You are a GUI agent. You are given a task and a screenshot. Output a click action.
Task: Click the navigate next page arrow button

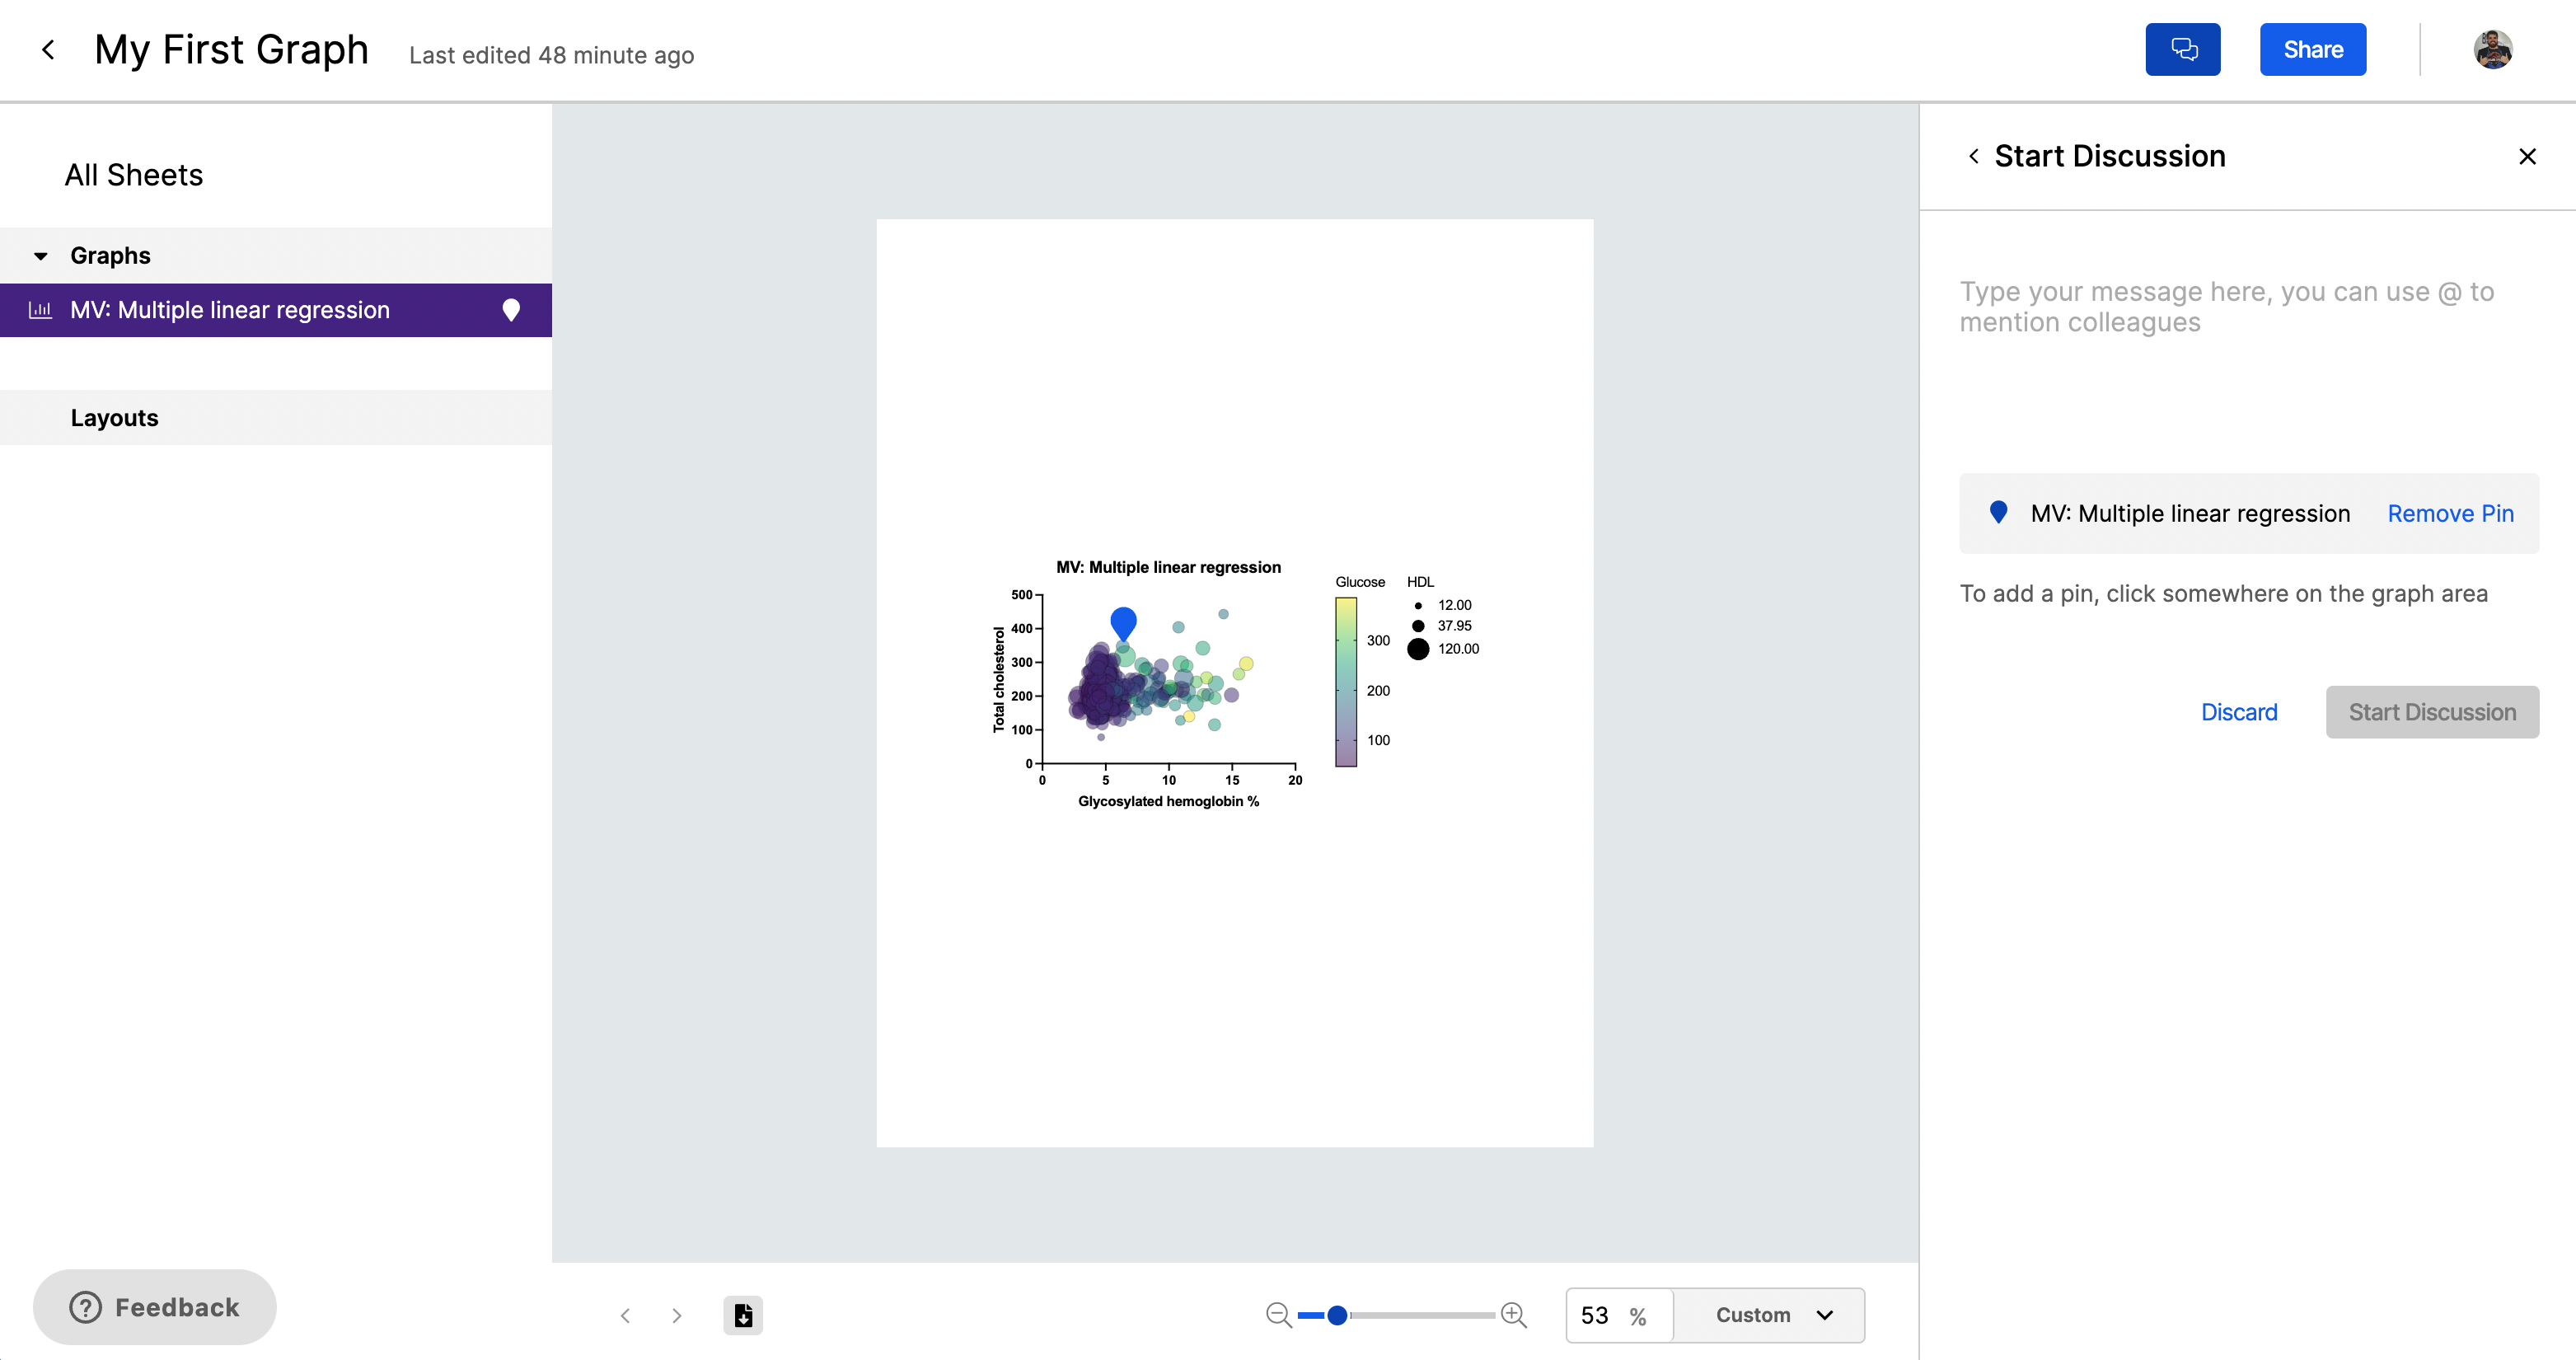click(677, 1315)
